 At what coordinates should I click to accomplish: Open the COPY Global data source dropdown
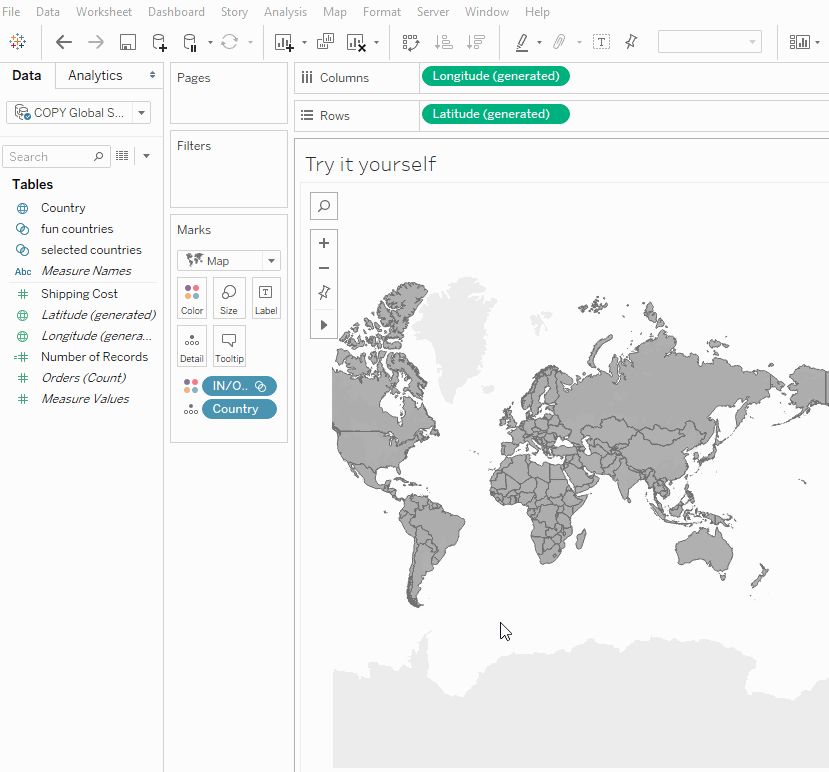click(141, 113)
